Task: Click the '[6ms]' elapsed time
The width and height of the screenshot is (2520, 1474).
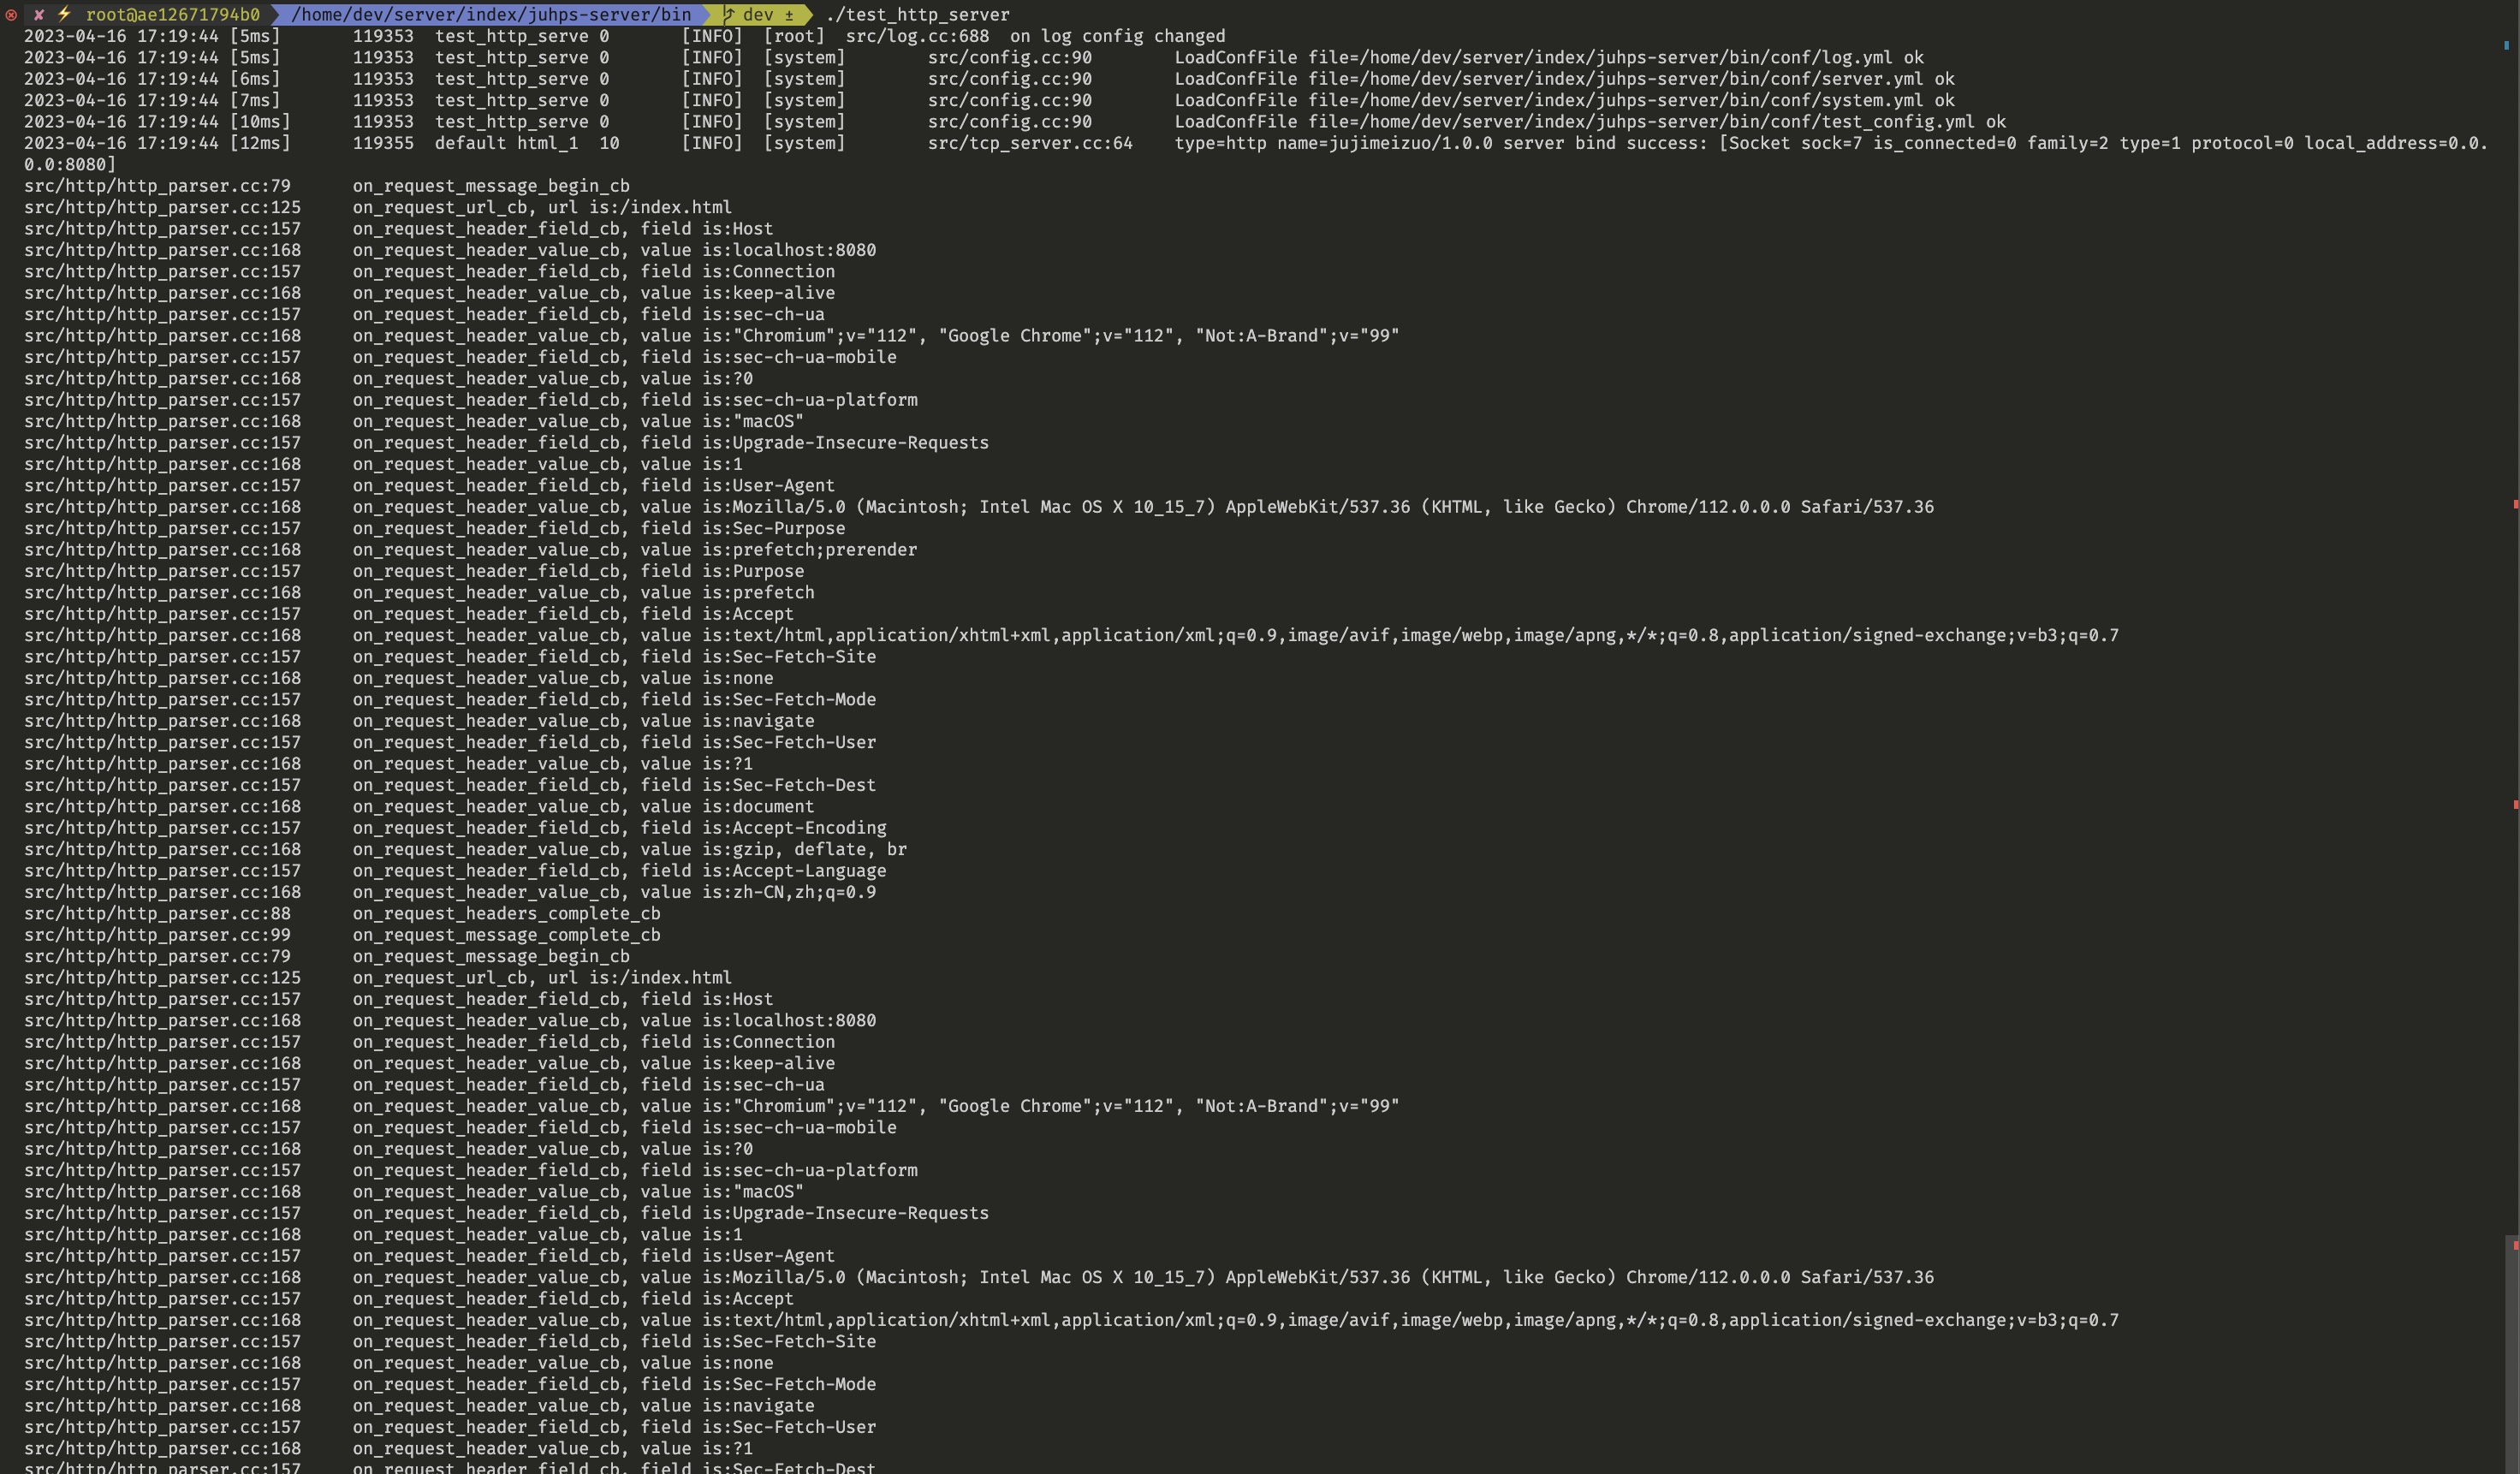Action: tap(255, 79)
